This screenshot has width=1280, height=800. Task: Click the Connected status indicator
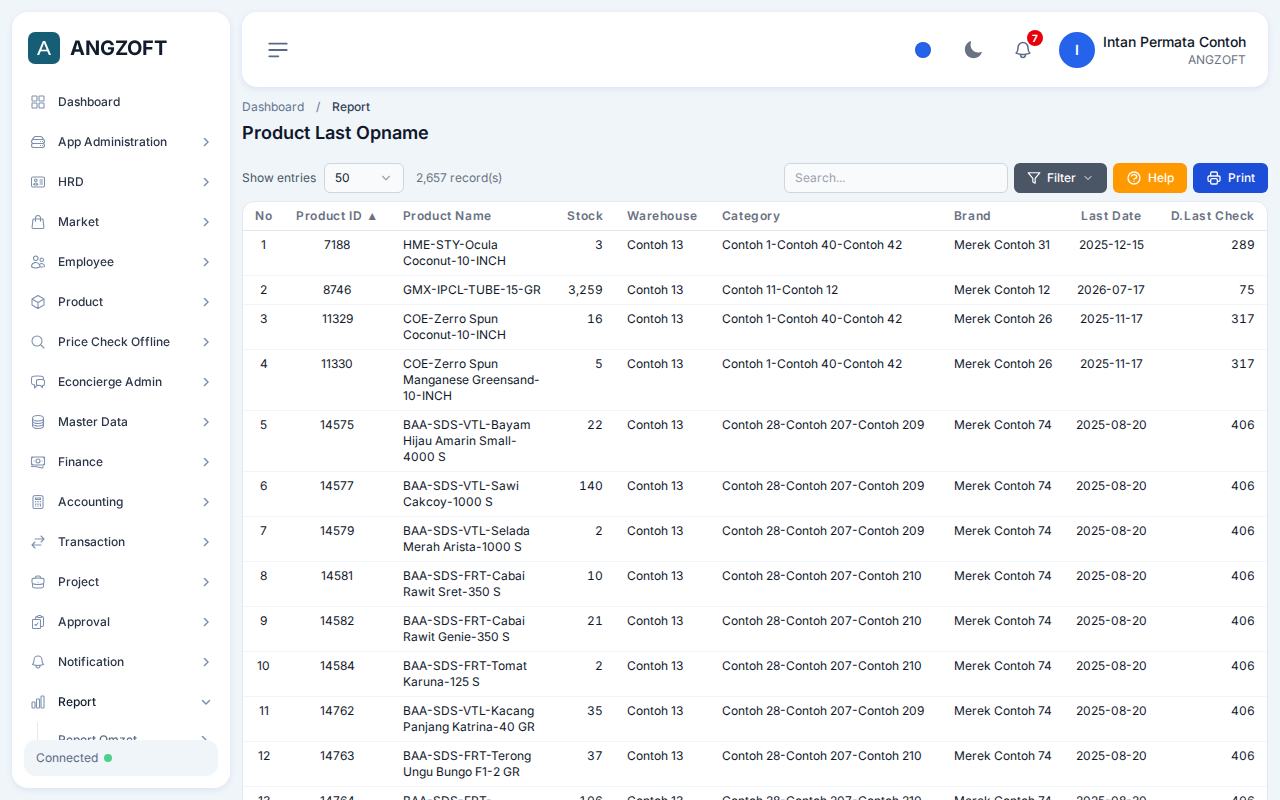121,758
